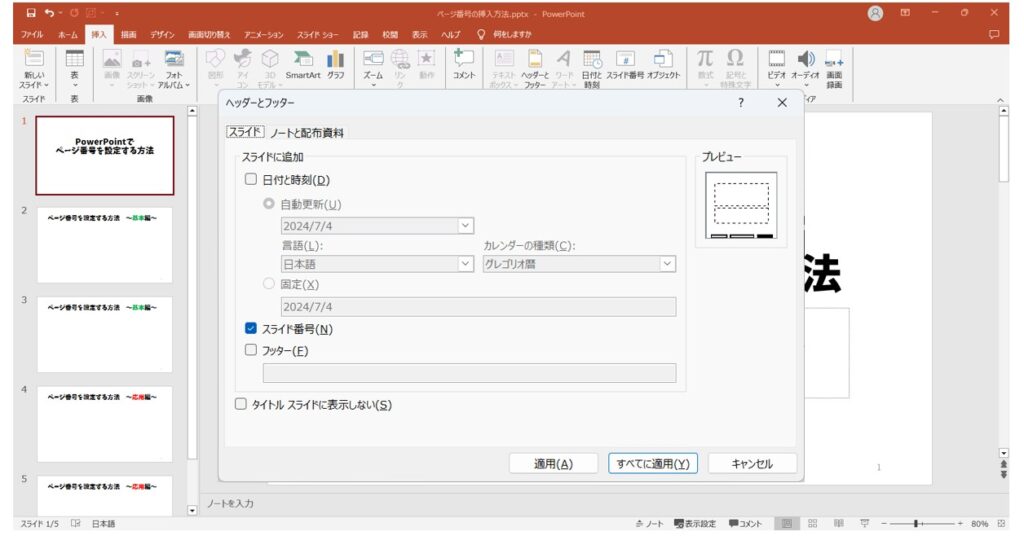Screen dimensions: 1024x536
Task: Click zoom in plus button
Action: (960, 524)
